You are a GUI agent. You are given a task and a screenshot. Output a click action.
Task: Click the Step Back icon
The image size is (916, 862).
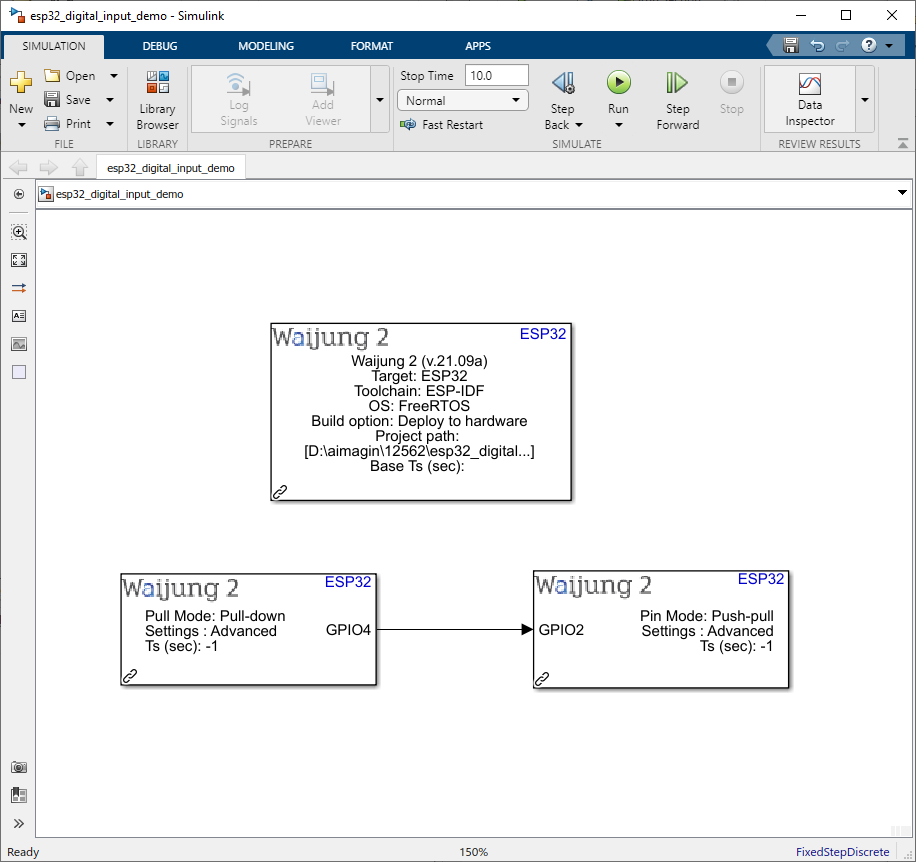pos(562,83)
